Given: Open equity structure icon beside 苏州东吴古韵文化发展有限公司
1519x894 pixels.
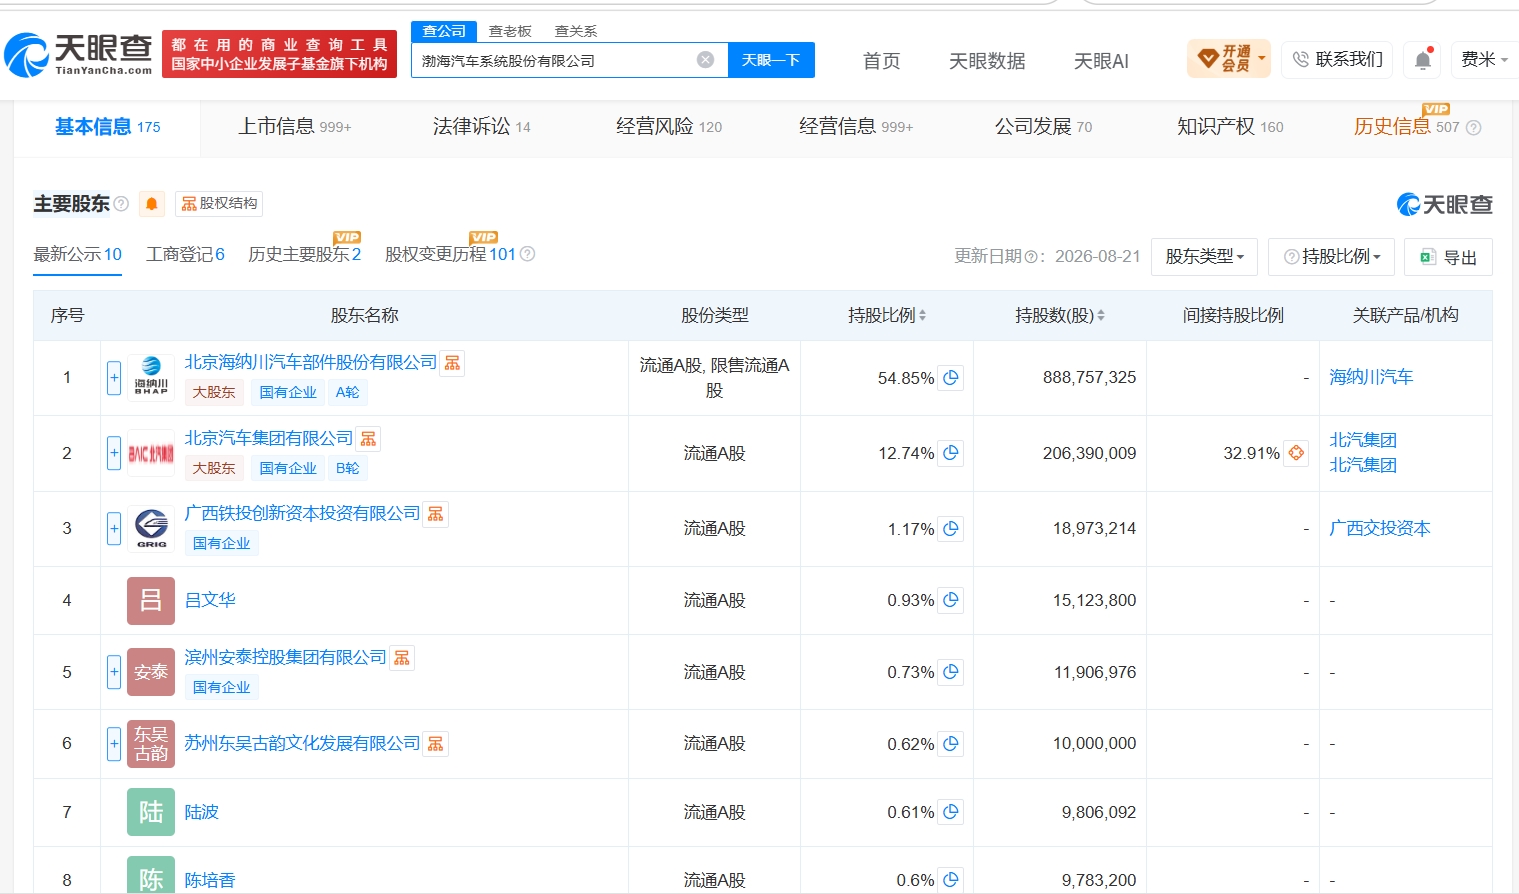Looking at the screenshot, I should [x=435, y=744].
